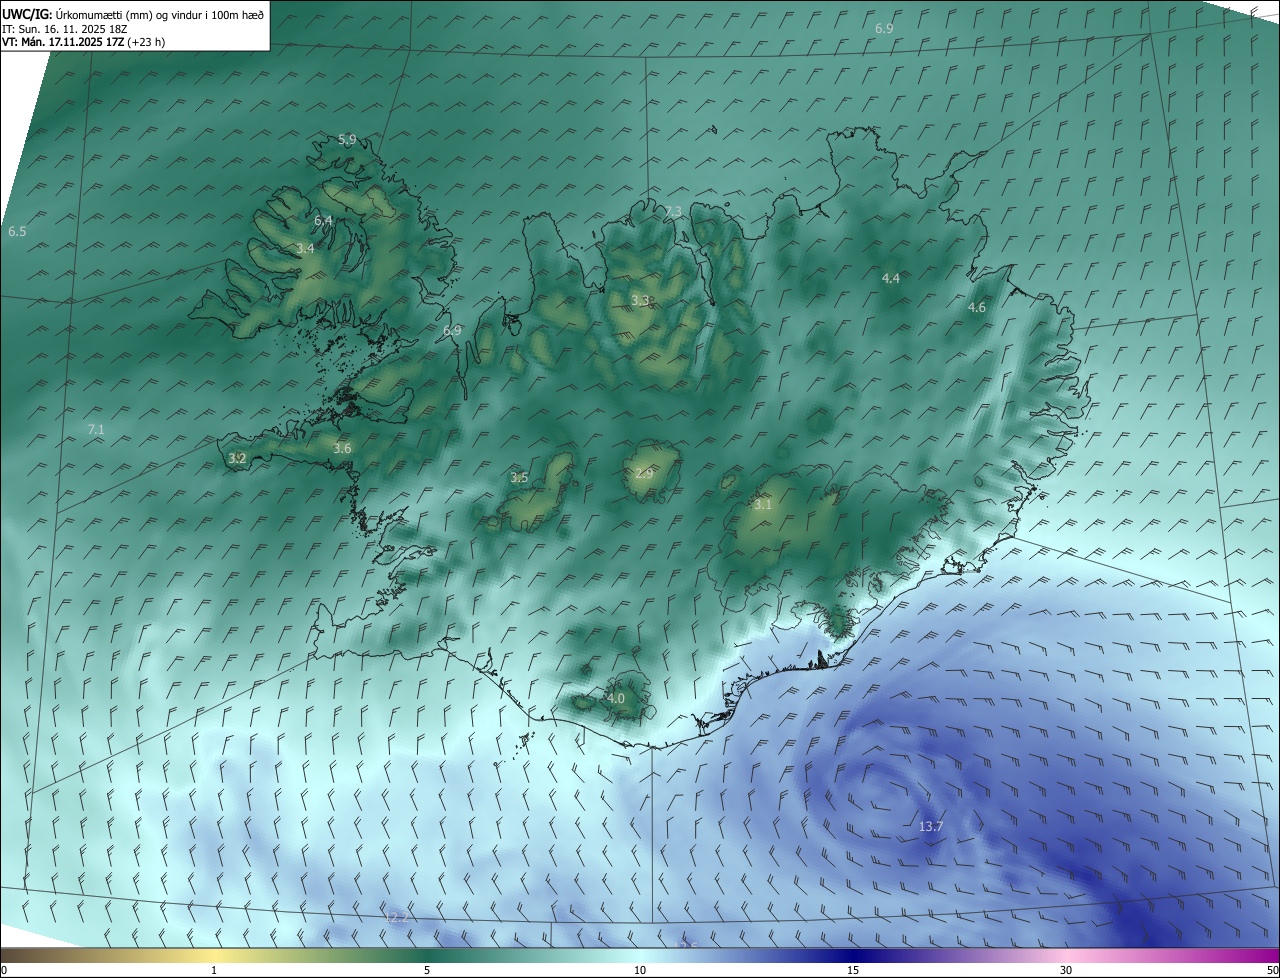
Task: Click the 'IT: Sun. 16. 11. 2025 18Z' line
Action: [65, 29]
